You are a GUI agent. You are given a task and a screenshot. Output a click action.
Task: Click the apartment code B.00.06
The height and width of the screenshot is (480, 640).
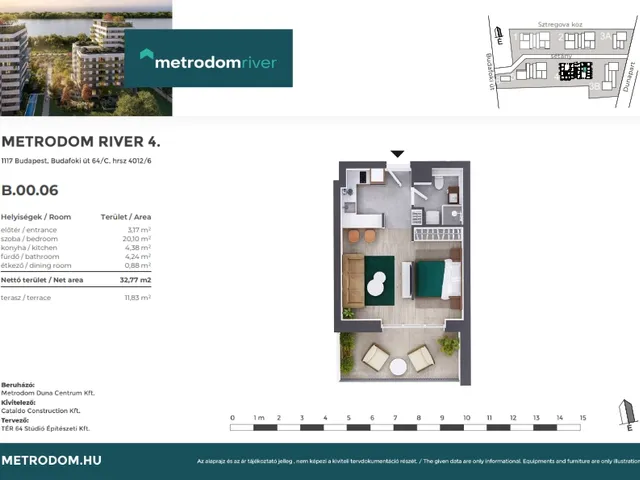coord(30,190)
